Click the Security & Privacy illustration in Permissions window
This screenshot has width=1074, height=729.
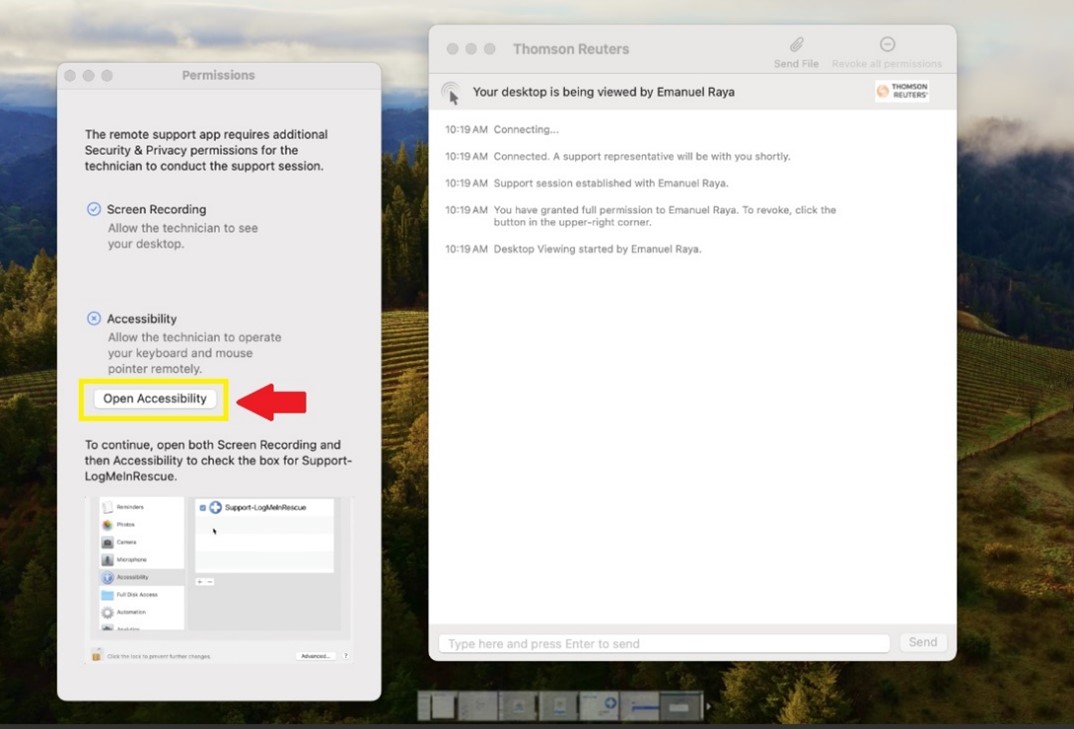tap(218, 580)
